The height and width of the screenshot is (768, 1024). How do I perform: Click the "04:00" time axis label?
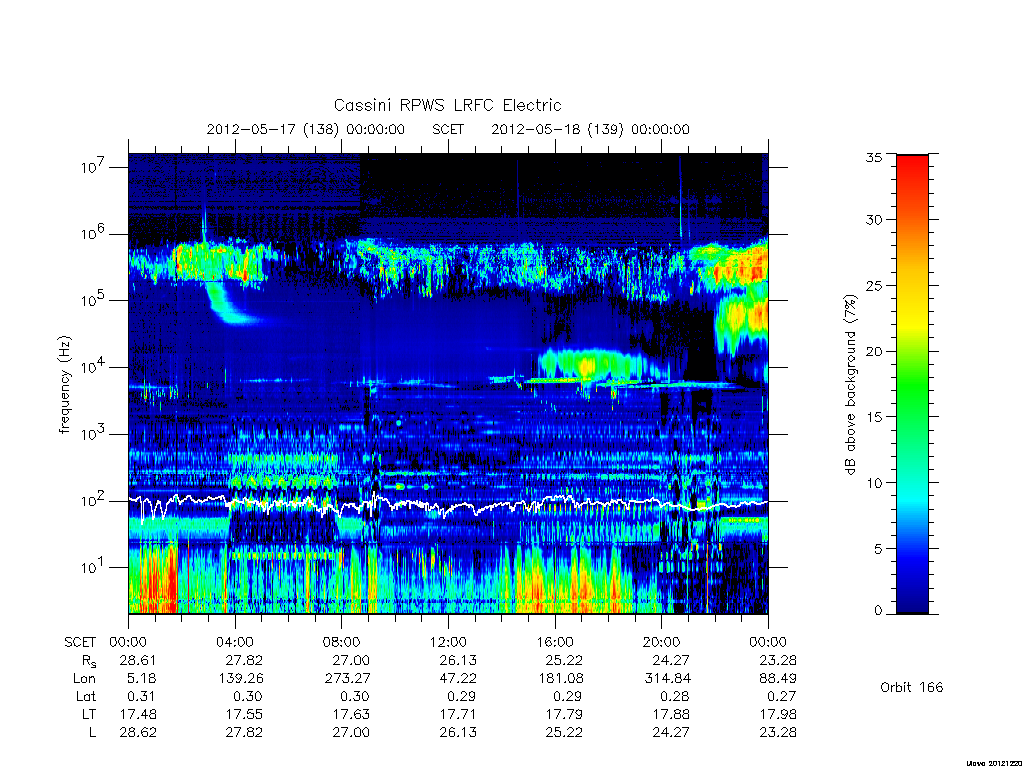coord(234,642)
